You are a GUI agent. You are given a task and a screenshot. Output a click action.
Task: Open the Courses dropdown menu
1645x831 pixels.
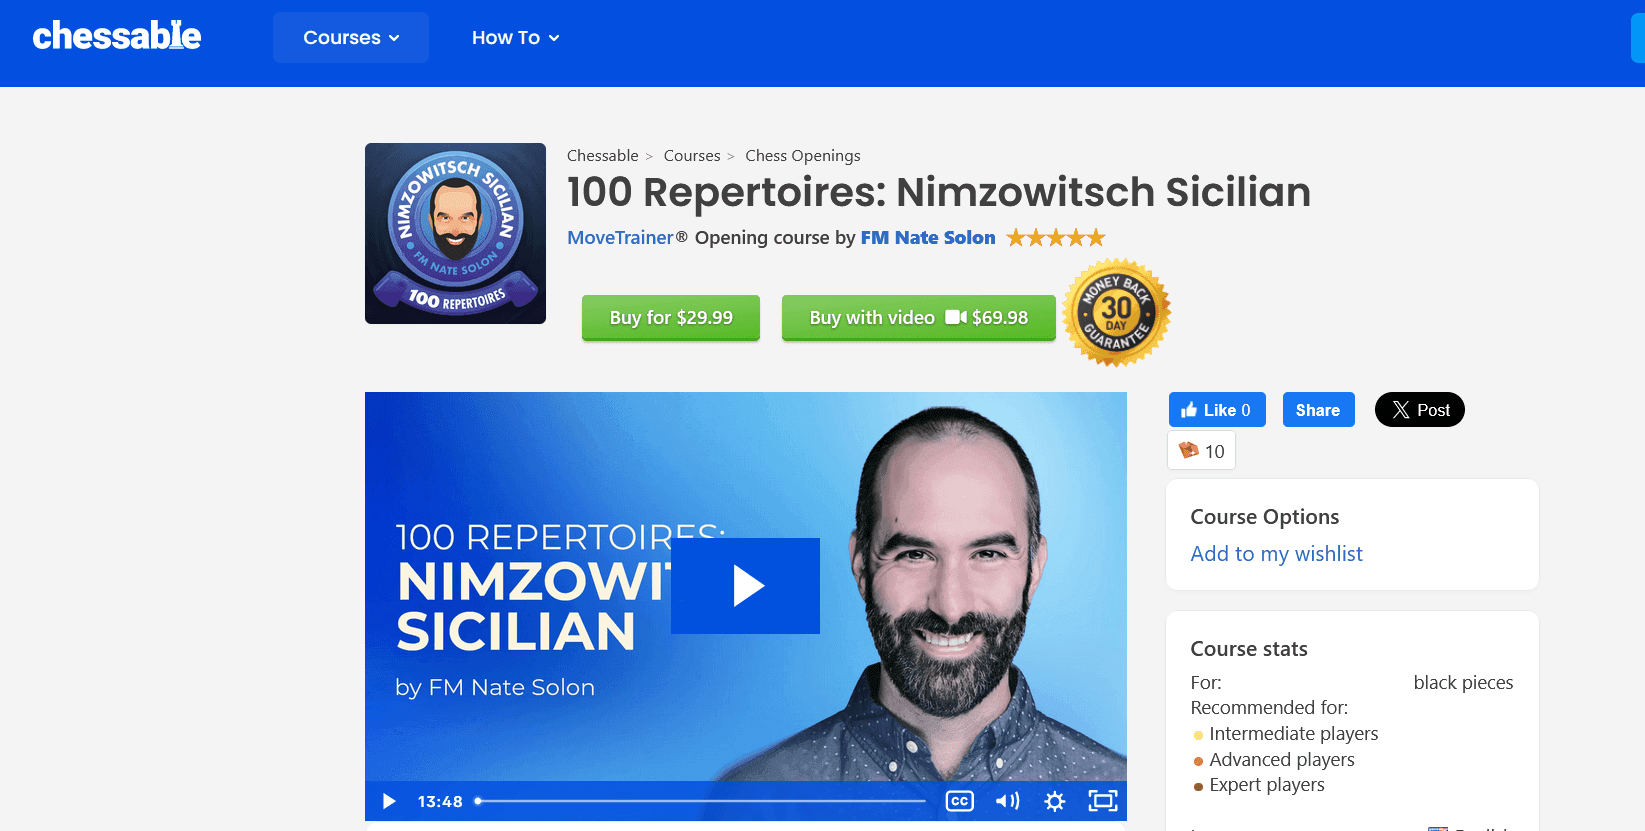(x=350, y=38)
